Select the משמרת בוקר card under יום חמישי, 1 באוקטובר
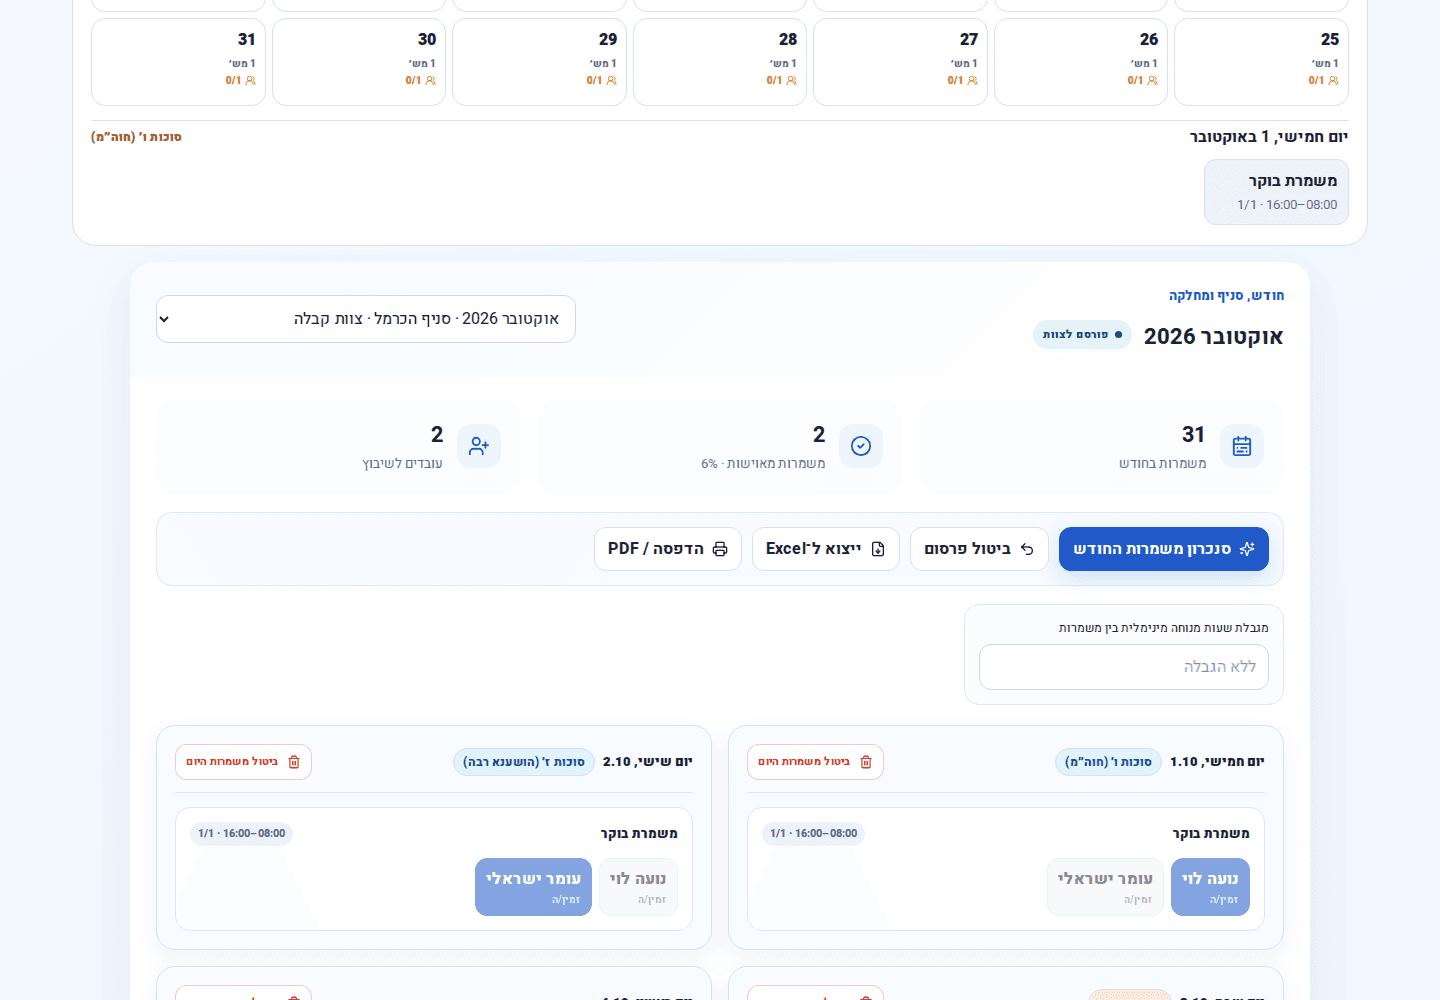The image size is (1440, 1000). [x=1276, y=192]
